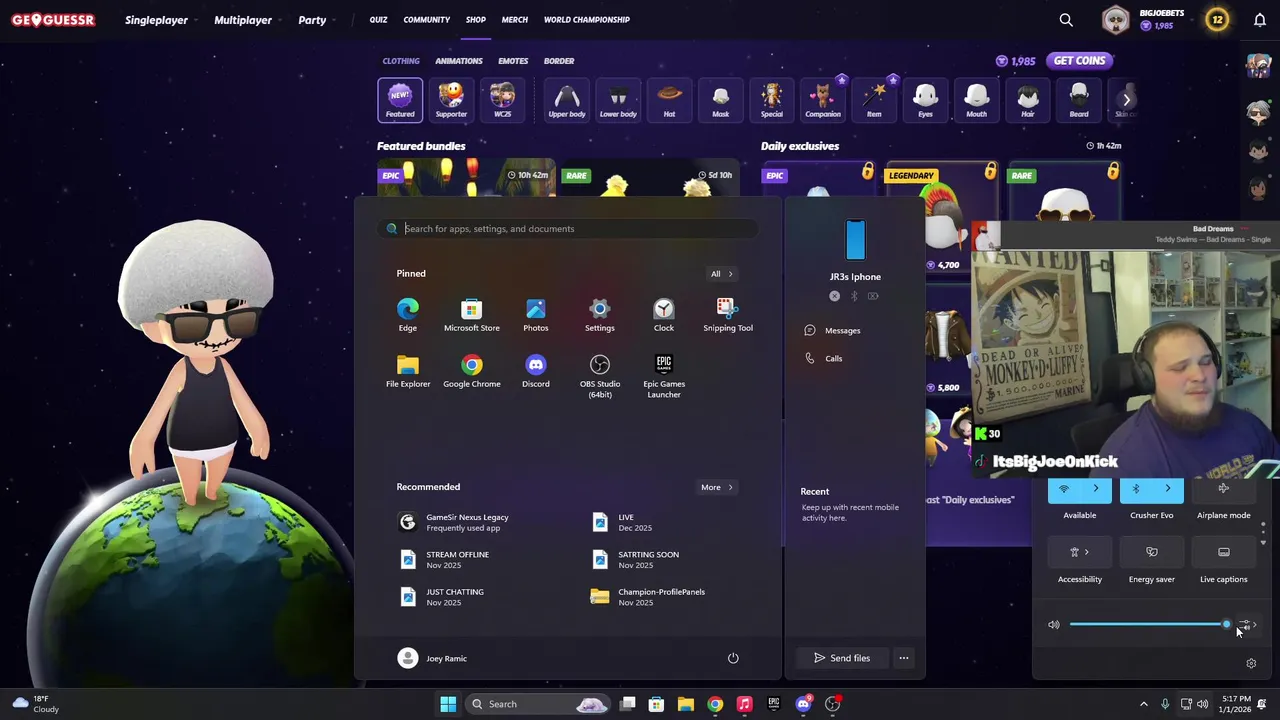Click GeoGuessr search magnifier icon
1280x720 pixels.
click(x=1066, y=20)
